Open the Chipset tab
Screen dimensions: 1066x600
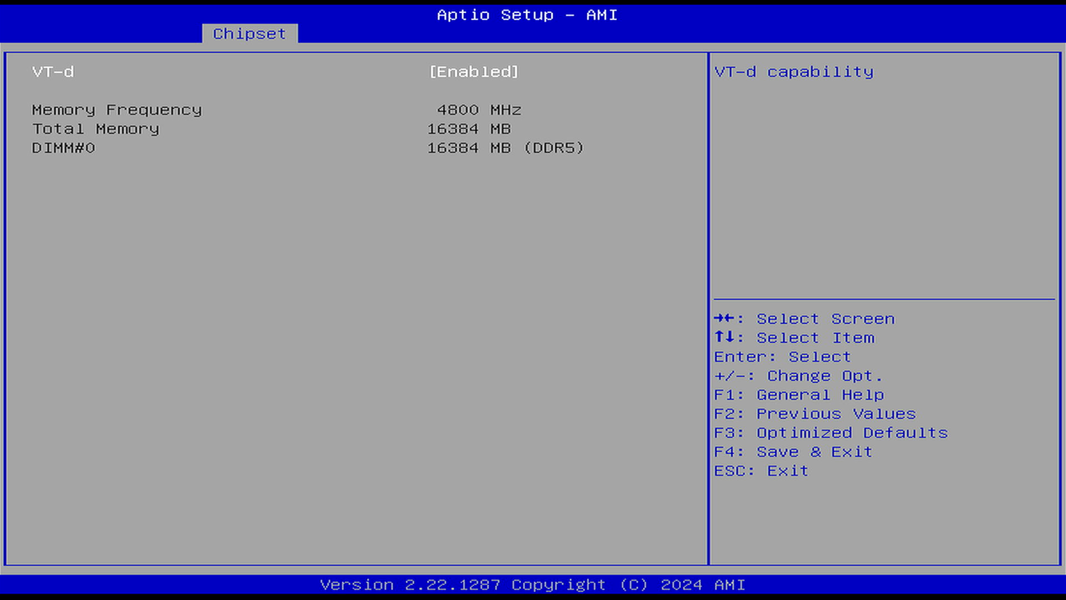pyautogui.click(x=250, y=33)
